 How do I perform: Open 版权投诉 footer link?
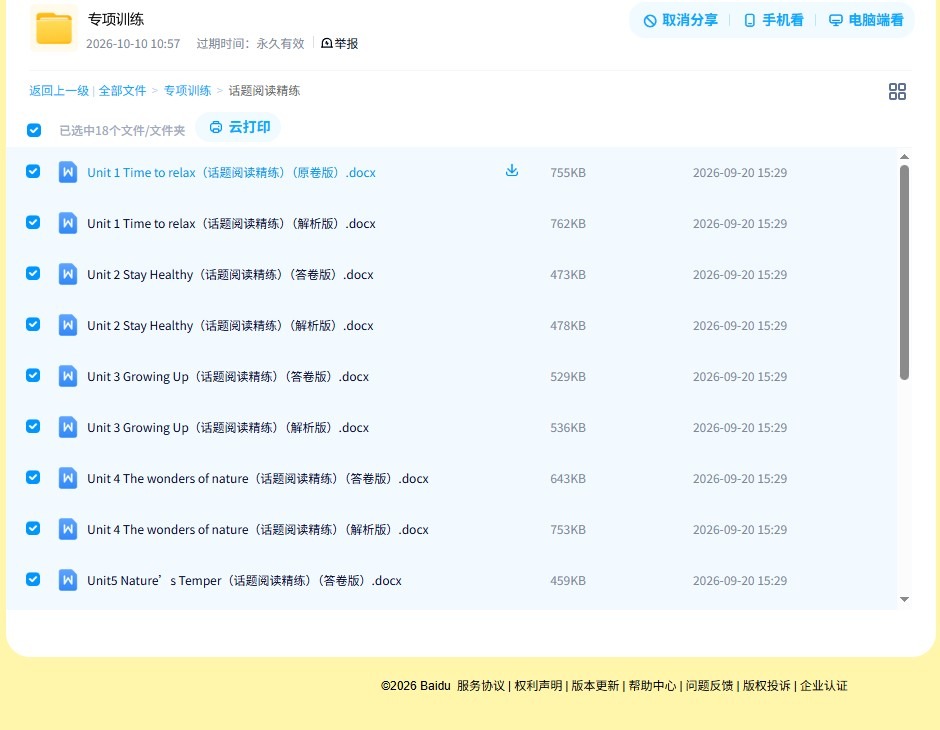[767, 686]
